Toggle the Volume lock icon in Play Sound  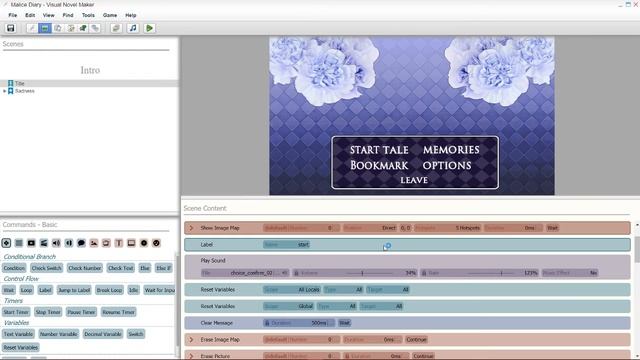297,273
